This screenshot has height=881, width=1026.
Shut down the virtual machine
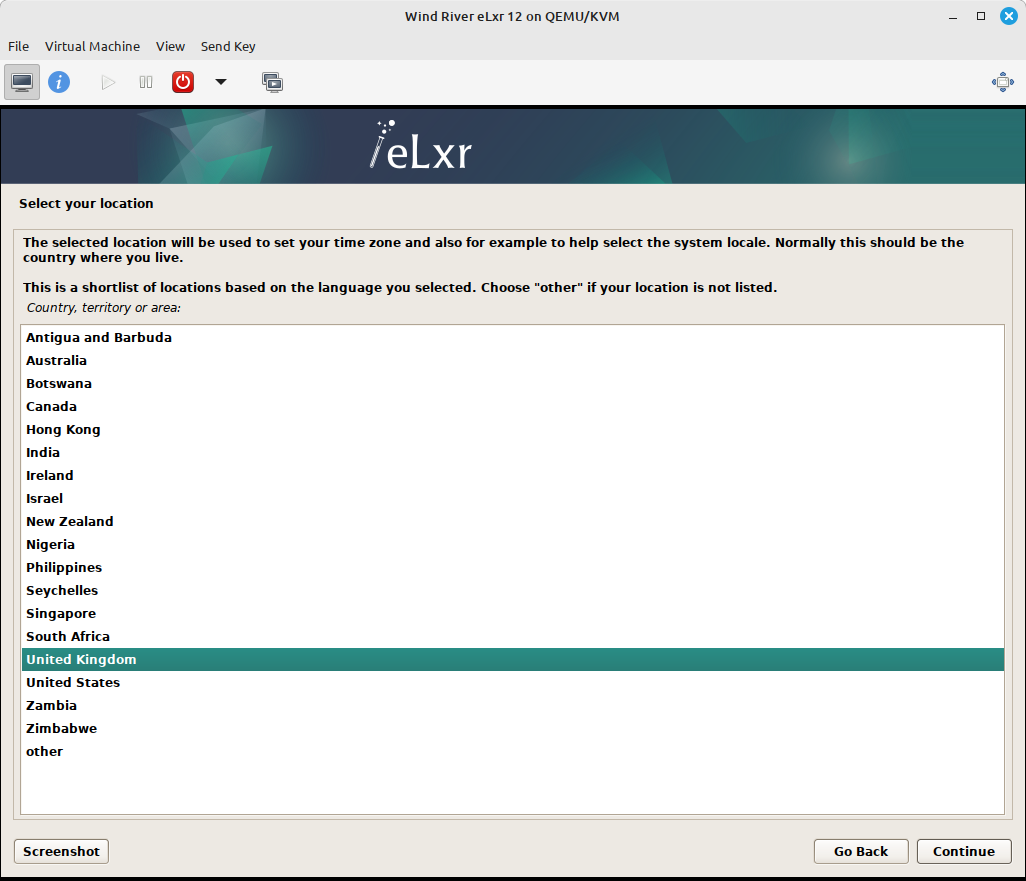point(182,82)
